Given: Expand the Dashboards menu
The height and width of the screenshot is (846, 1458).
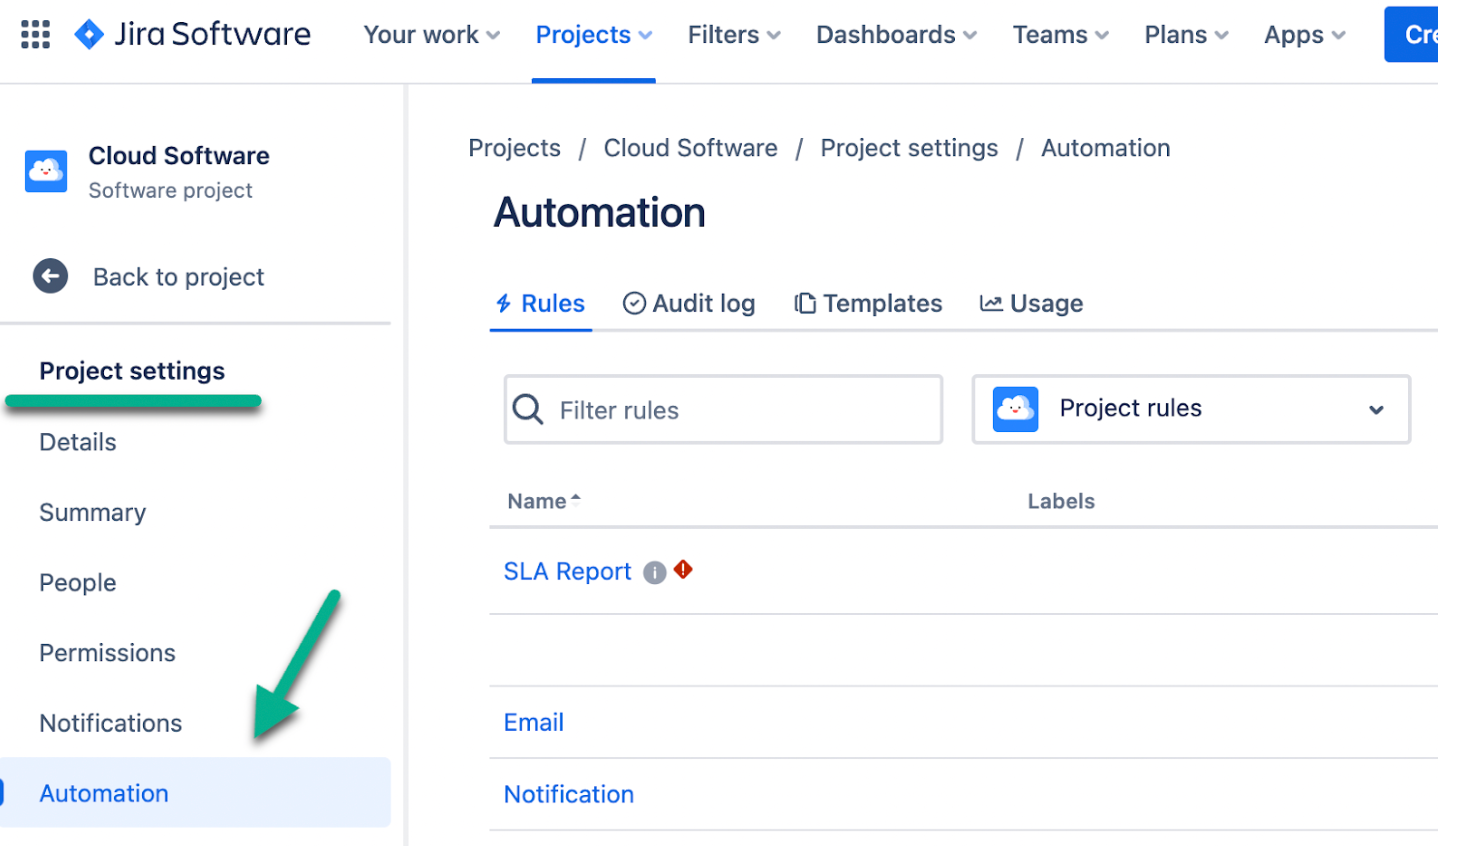Looking at the screenshot, I should click(896, 35).
